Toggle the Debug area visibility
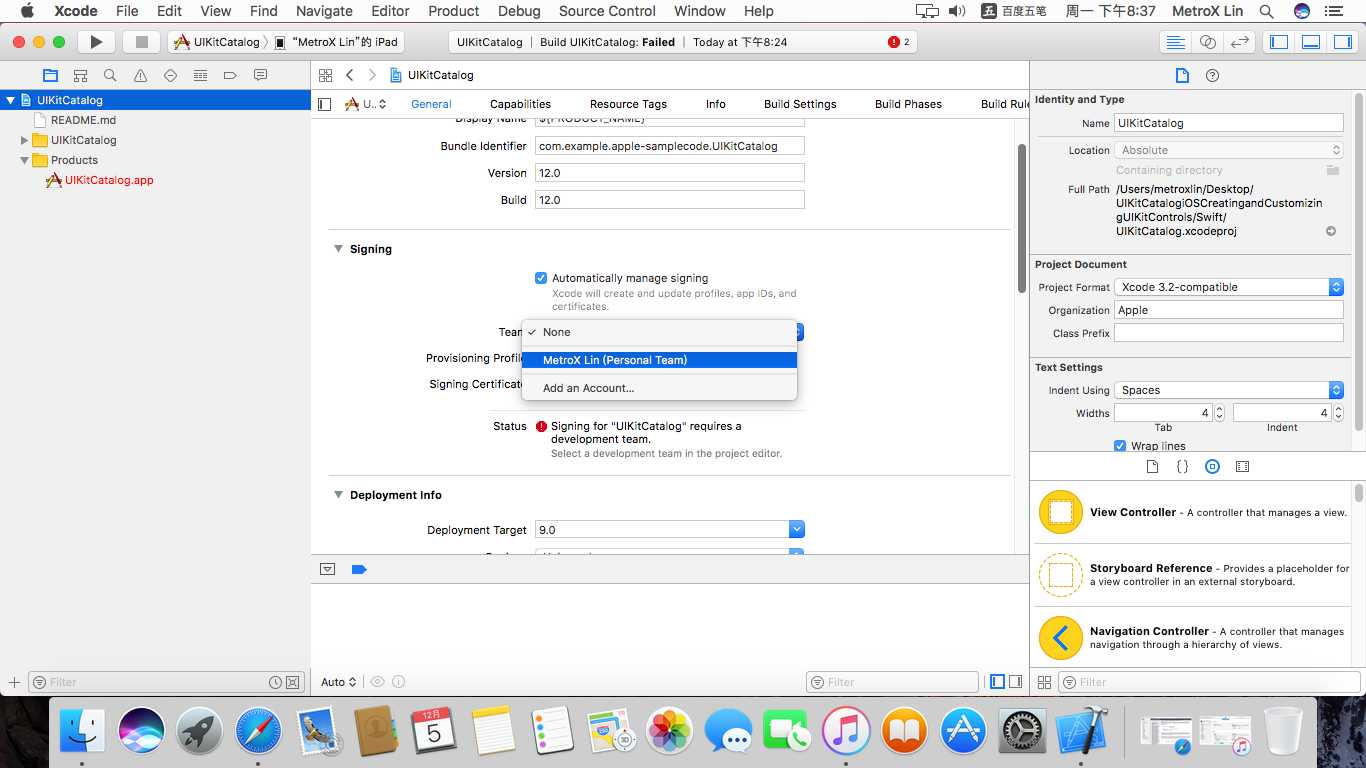Image resolution: width=1366 pixels, height=768 pixels. 1311,42
